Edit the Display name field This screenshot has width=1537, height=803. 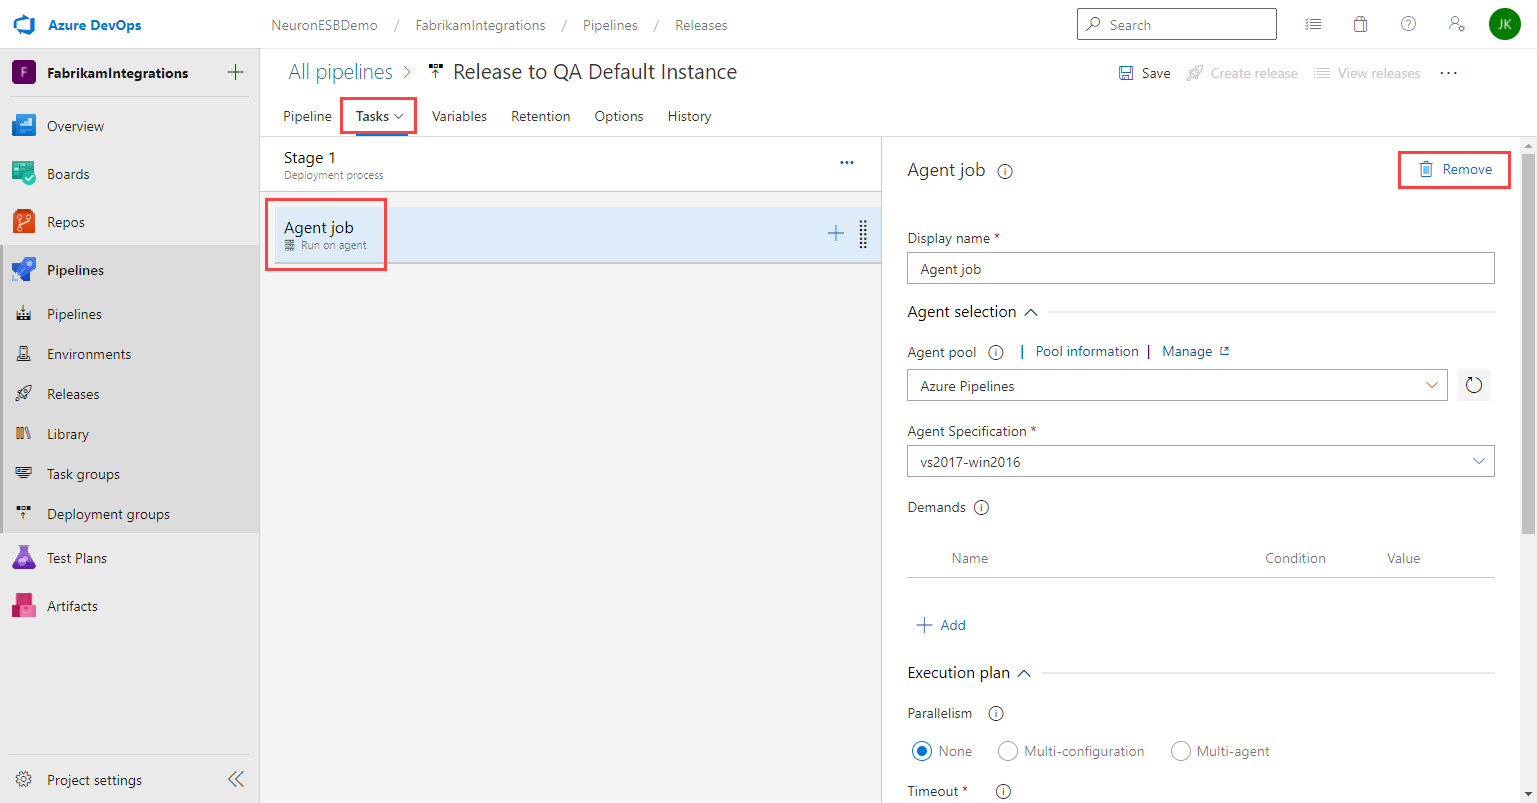pyautogui.click(x=1200, y=268)
